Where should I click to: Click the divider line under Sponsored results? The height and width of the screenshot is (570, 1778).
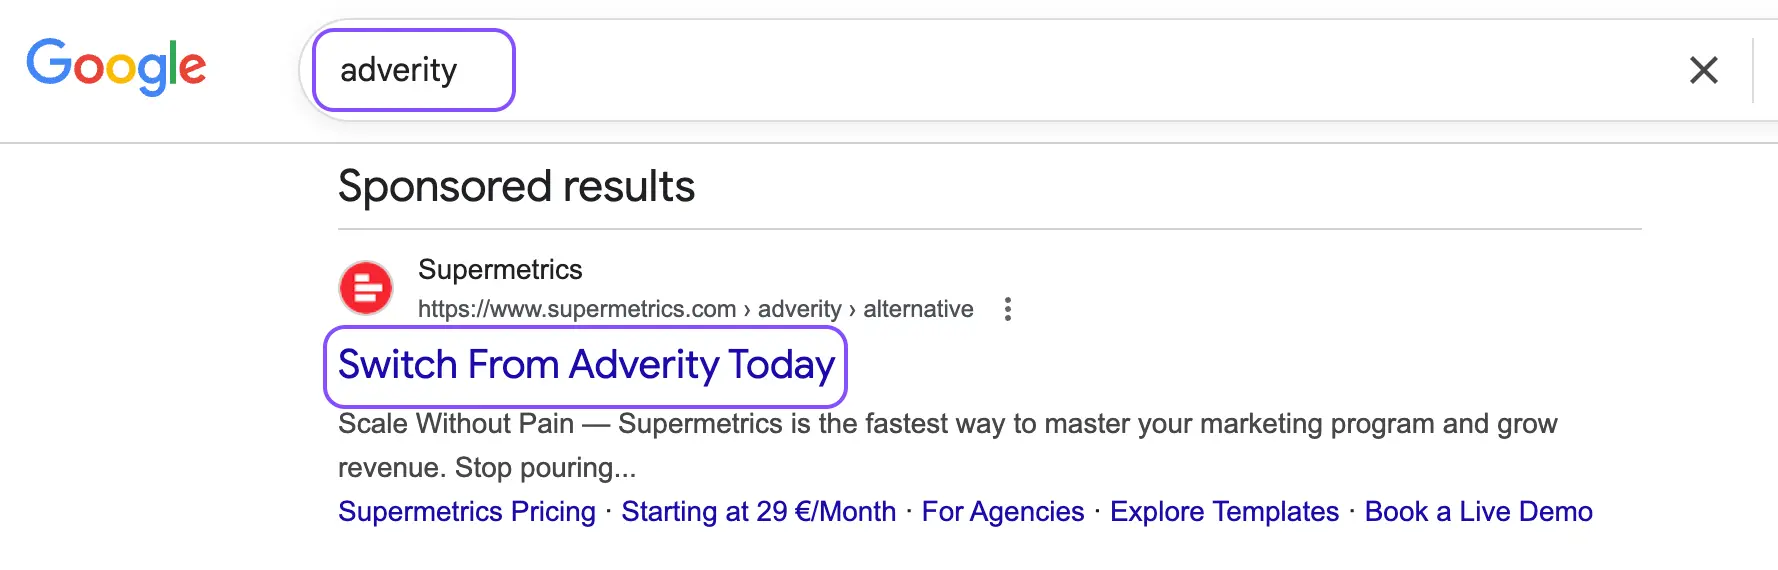[x=990, y=229]
